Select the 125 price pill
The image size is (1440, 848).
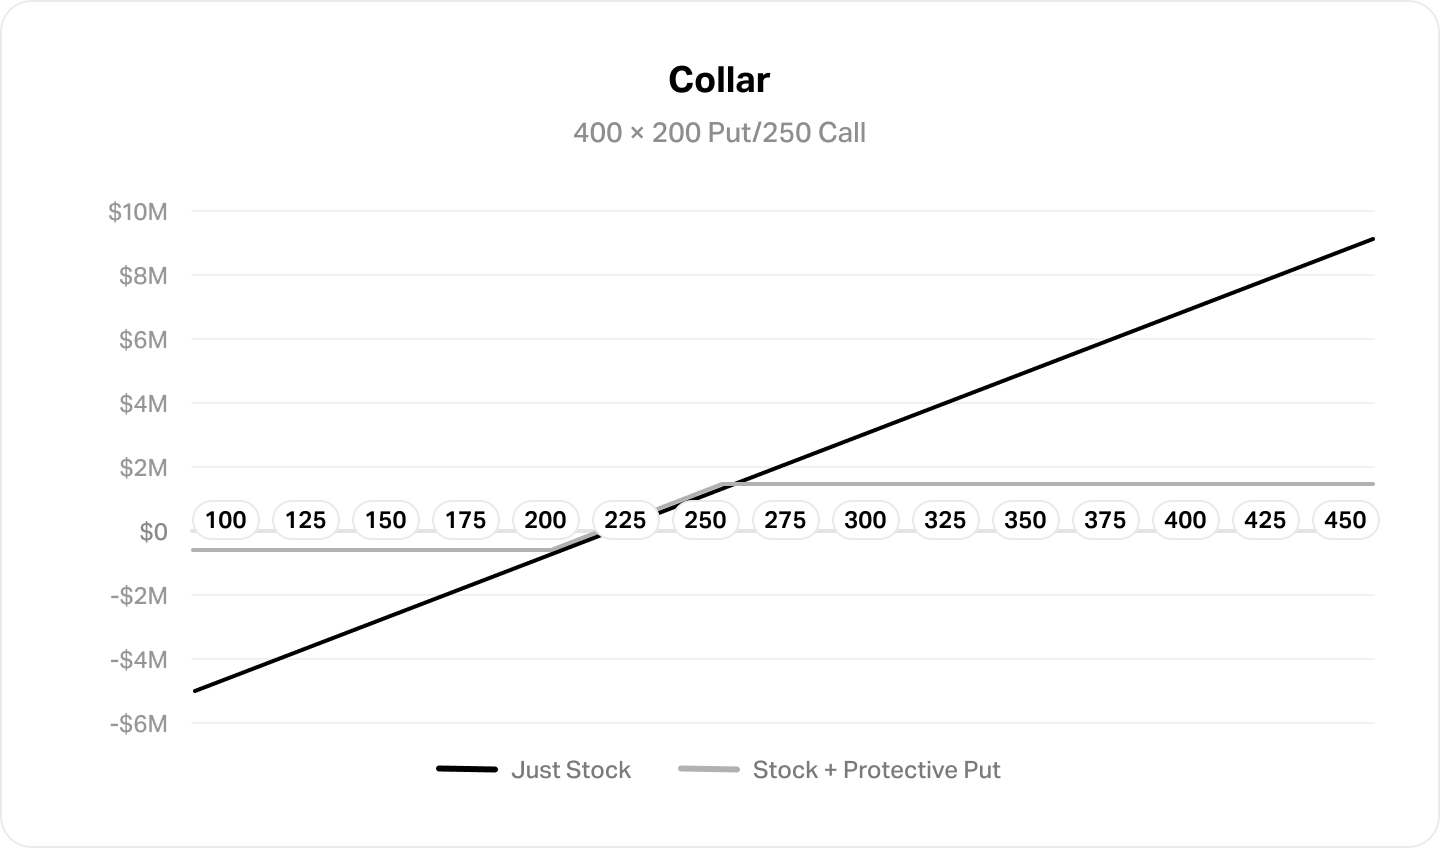[x=305, y=520]
